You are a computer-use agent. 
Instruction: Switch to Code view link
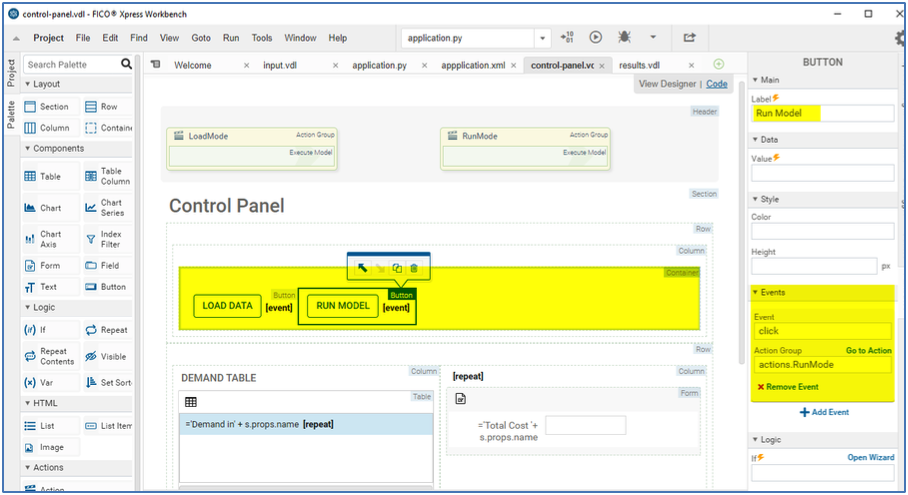(717, 84)
